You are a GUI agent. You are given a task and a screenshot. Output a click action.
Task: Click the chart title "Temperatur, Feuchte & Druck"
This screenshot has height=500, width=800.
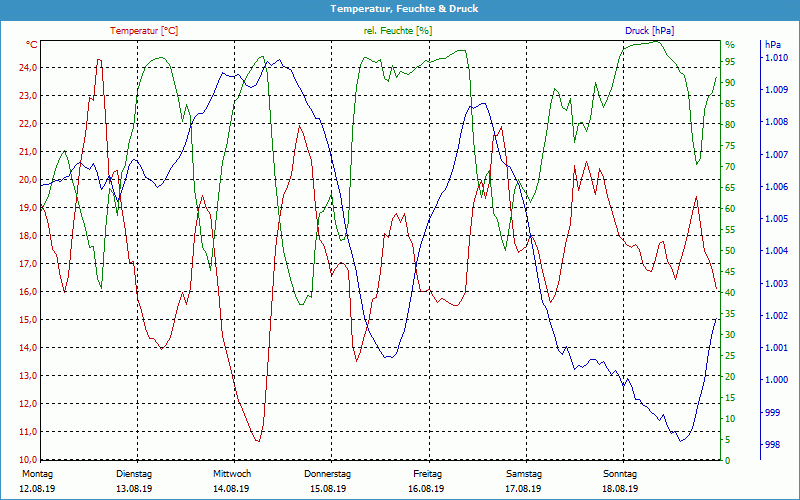pos(404,9)
